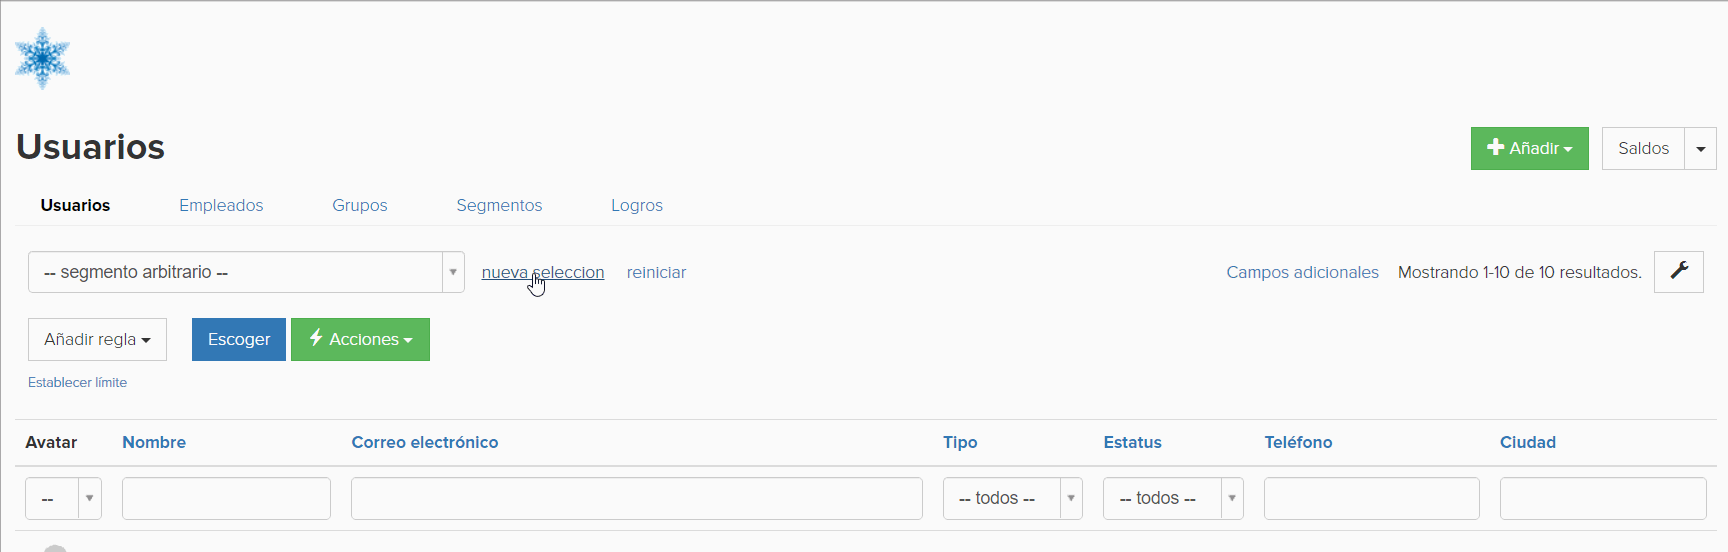The width and height of the screenshot is (1728, 552).
Task: Switch to the Empleados tab
Action: pos(221,205)
